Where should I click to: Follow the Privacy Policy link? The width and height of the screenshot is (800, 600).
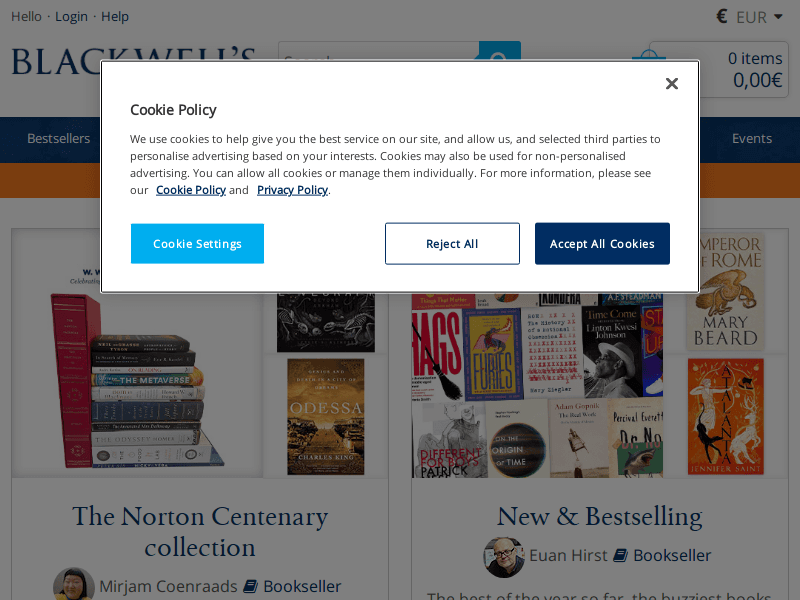(x=292, y=190)
